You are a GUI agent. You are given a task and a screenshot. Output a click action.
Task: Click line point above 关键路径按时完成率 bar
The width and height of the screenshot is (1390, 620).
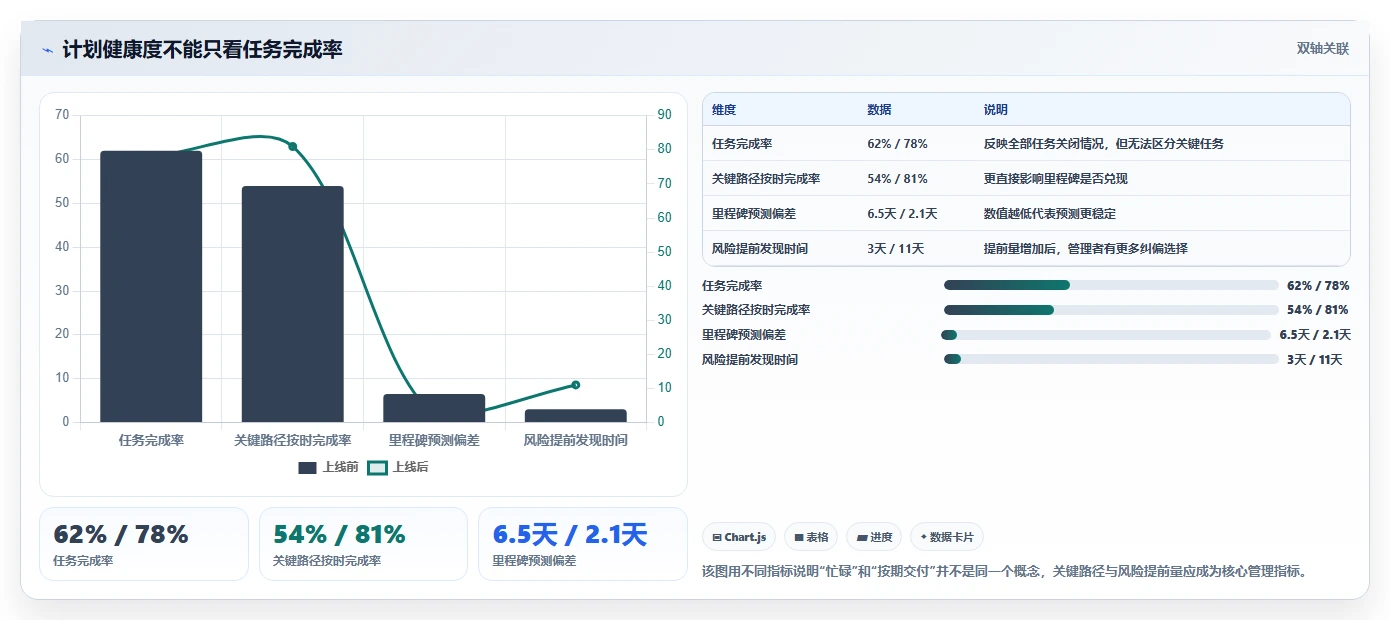point(293,146)
